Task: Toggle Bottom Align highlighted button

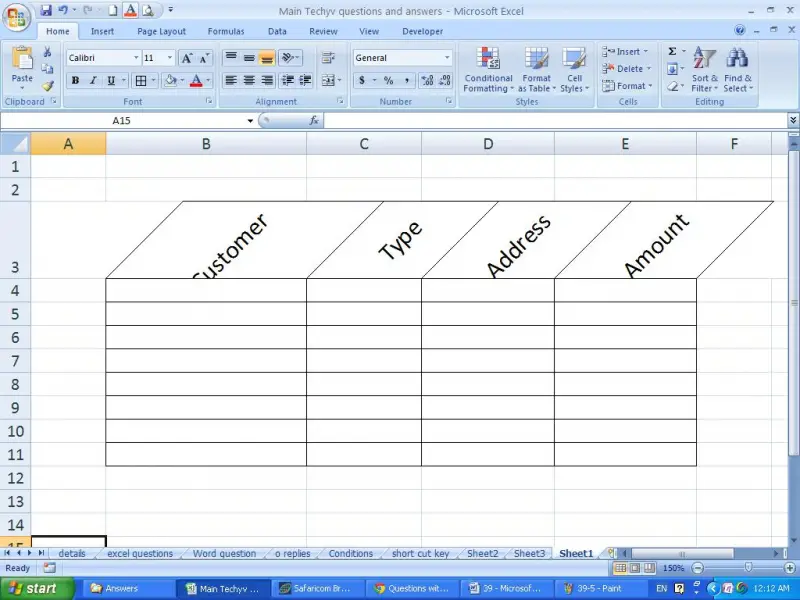Action: click(x=266, y=57)
